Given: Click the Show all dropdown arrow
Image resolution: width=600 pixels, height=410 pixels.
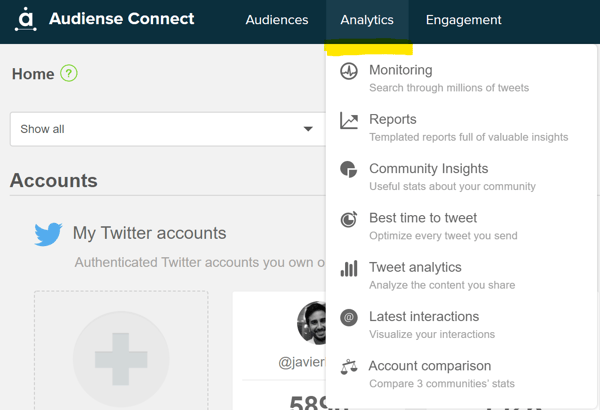Looking at the screenshot, I should coord(308,129).
